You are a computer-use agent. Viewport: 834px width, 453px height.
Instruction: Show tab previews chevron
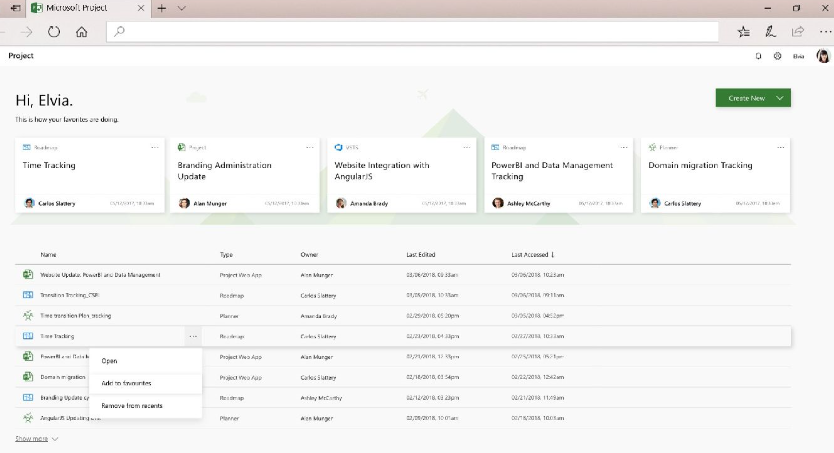point(181,8)
